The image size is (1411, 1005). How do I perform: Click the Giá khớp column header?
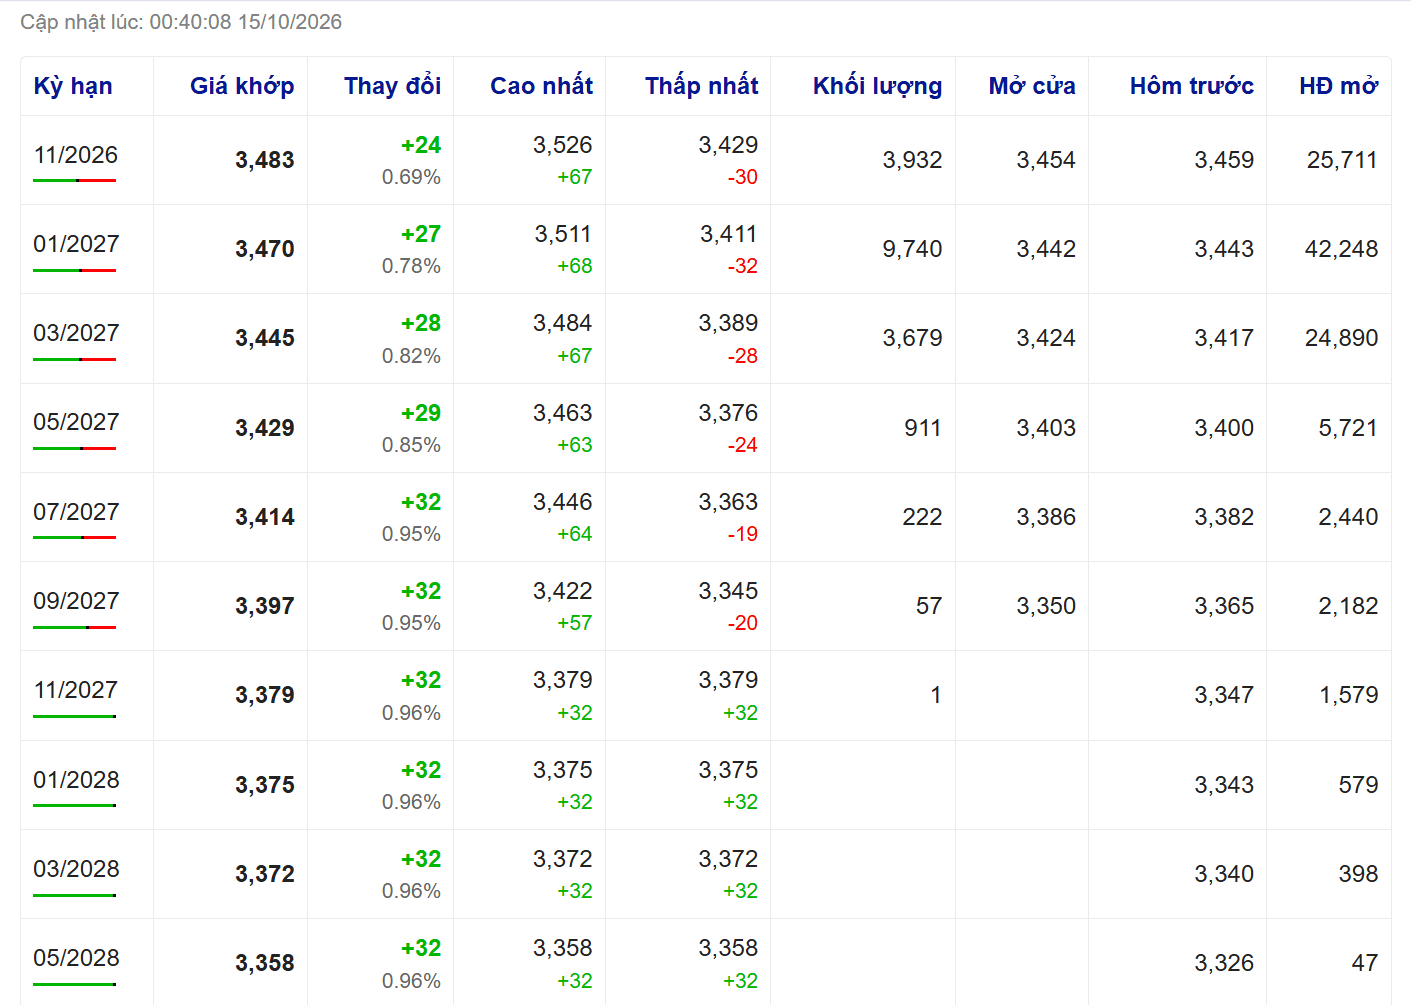coord(242,86)
